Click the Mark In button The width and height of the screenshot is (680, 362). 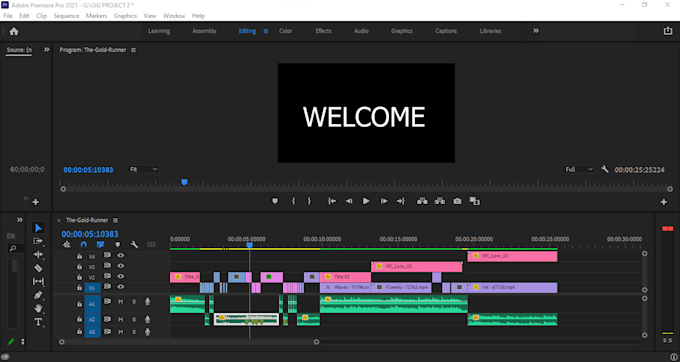[x=294, y=201]
